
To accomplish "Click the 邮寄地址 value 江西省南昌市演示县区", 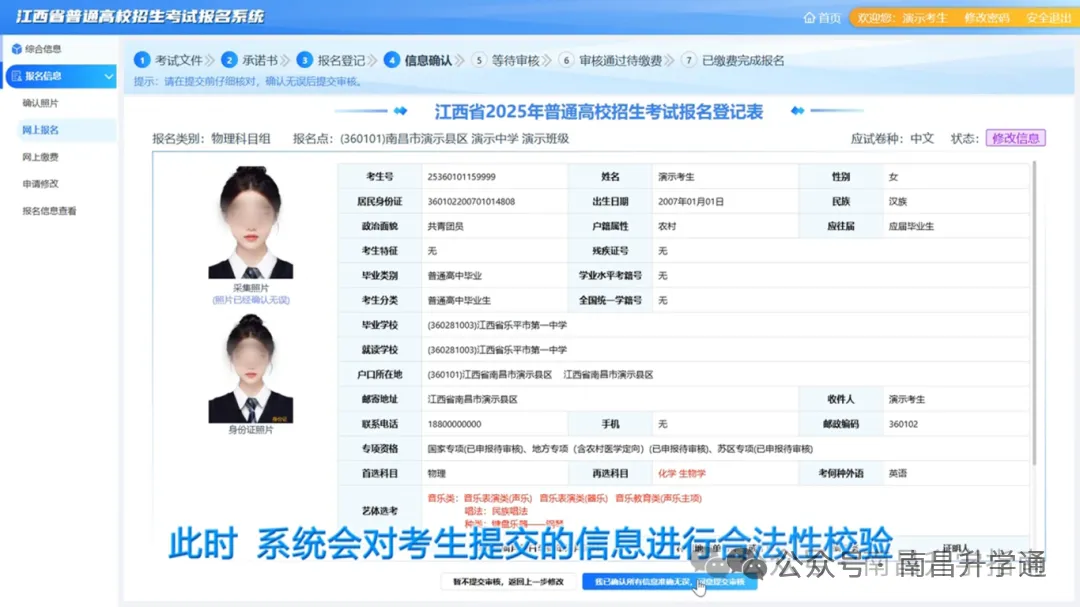I will pyautogui.click(x=472, y=400).
